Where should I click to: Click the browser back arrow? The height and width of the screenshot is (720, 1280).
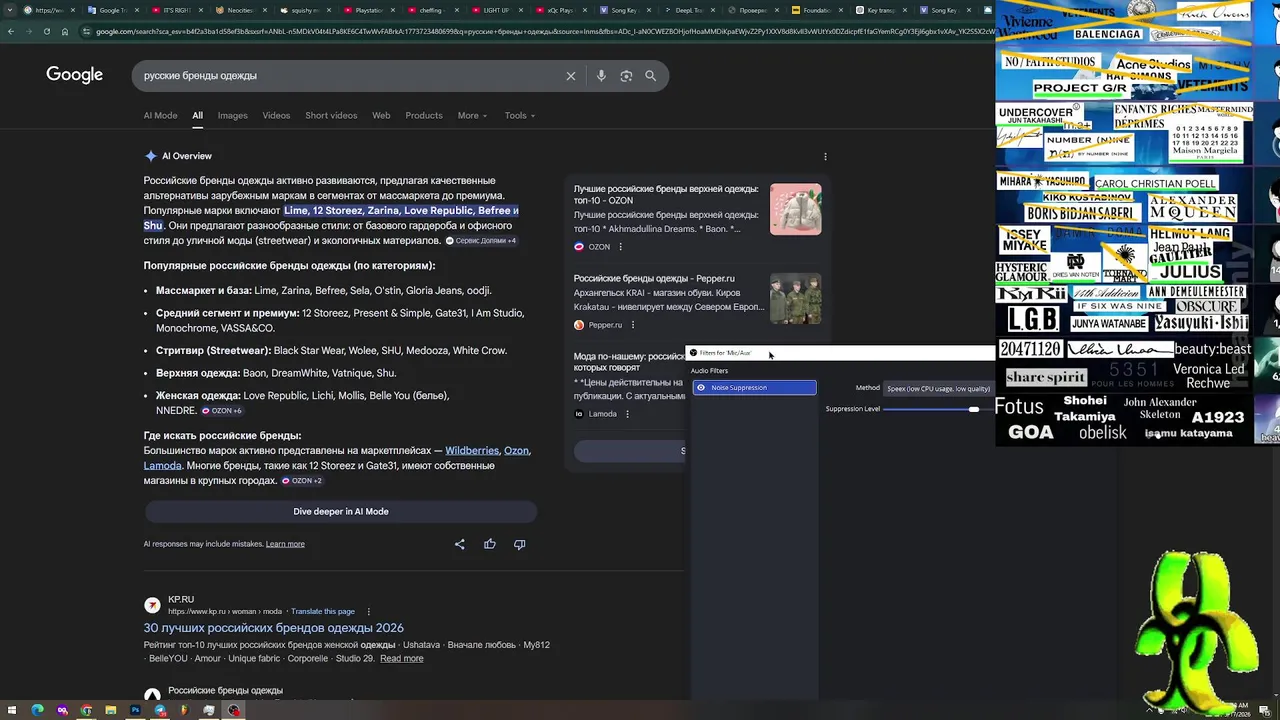pos(11,32)
